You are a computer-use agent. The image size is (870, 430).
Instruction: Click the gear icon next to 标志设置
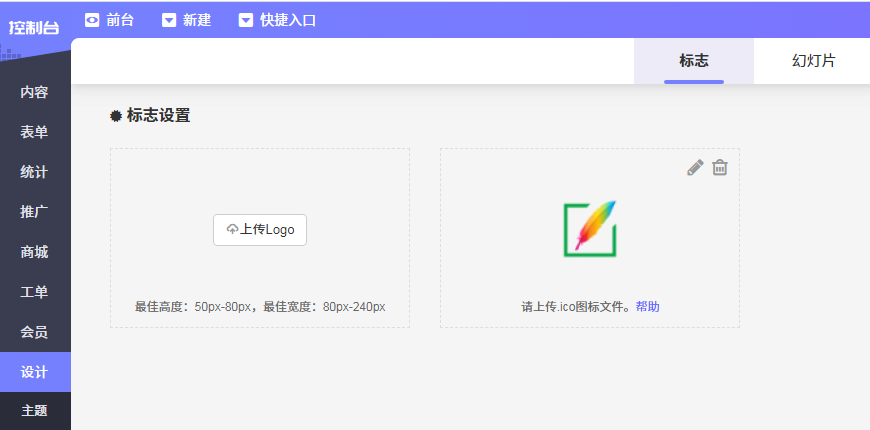(x=115, y=116)
